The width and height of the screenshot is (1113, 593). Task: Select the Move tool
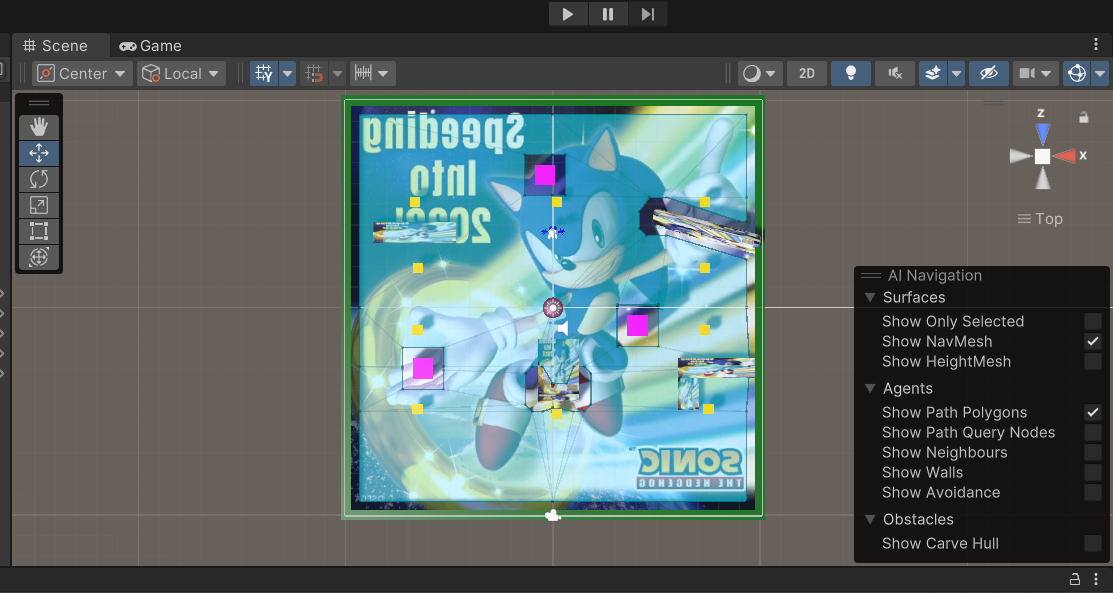click(x=39, y=153)
